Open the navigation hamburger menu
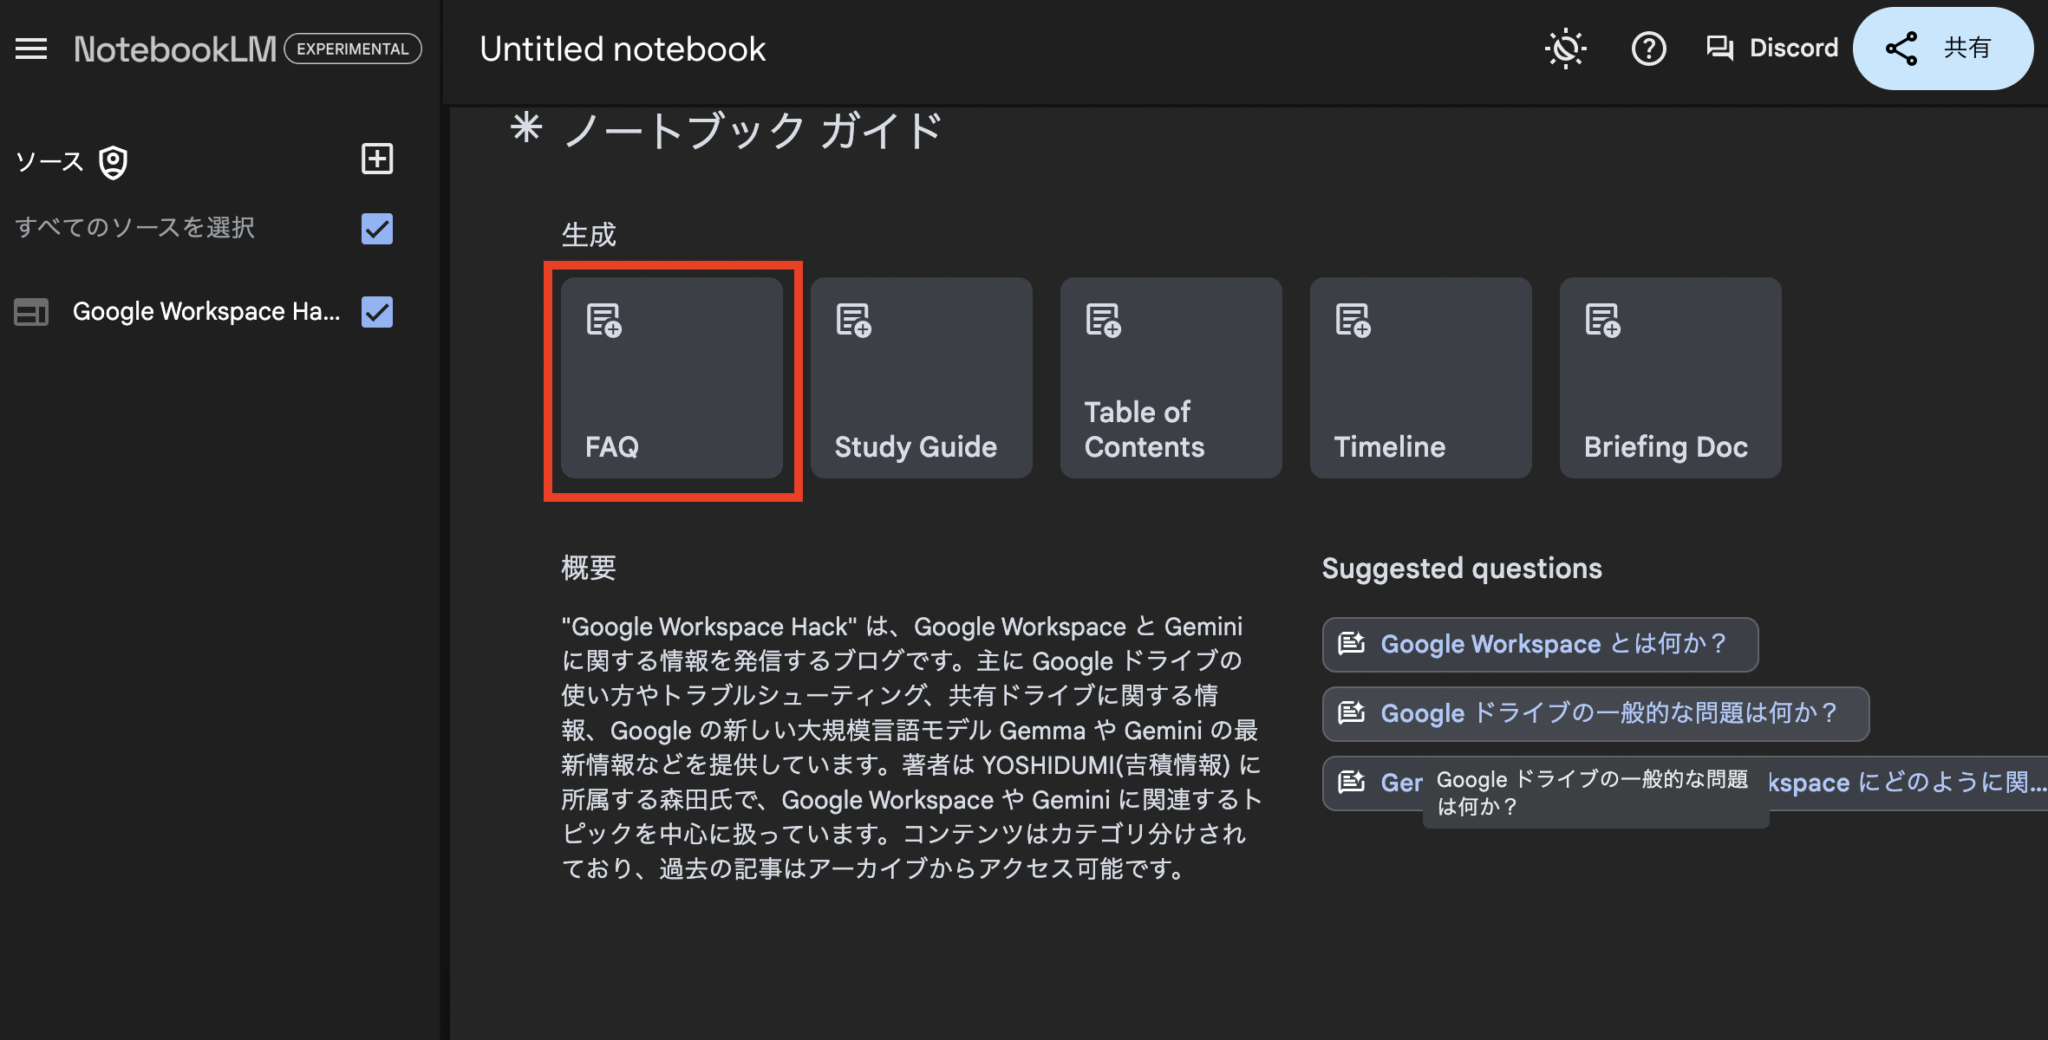The image size is (2048, 1040). 31,48
